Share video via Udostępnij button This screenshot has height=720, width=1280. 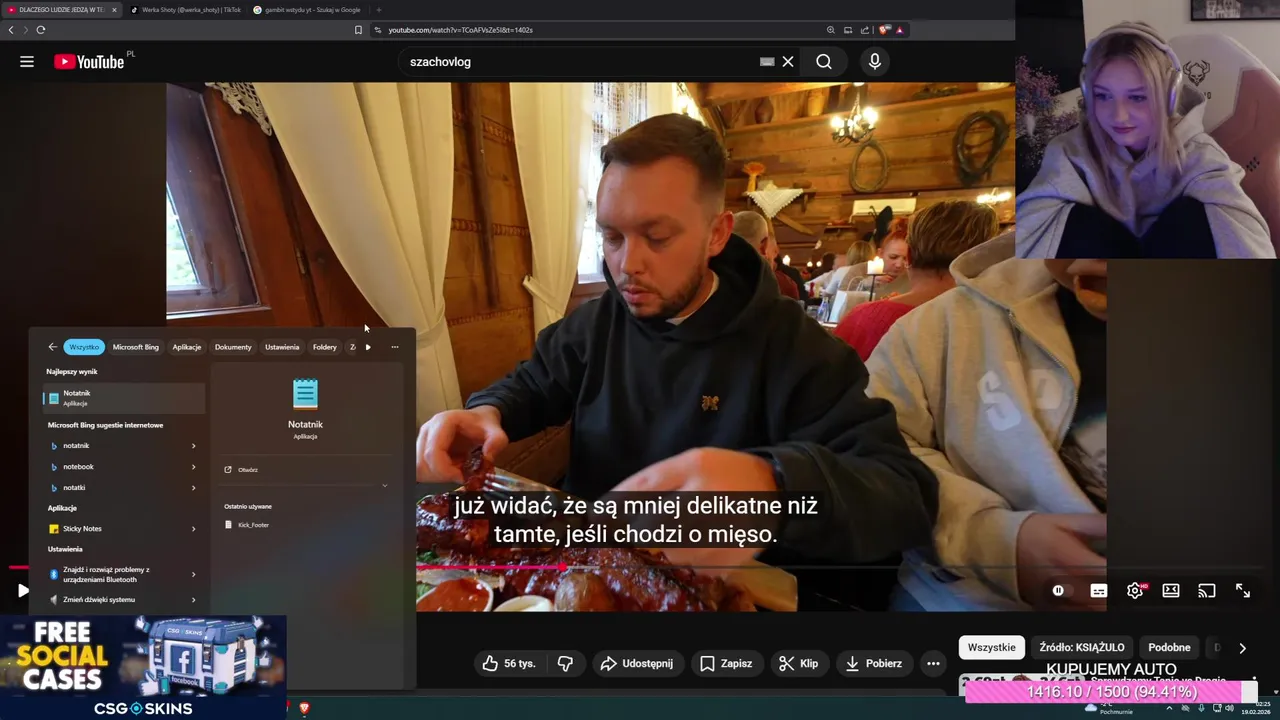click(636, 663)
